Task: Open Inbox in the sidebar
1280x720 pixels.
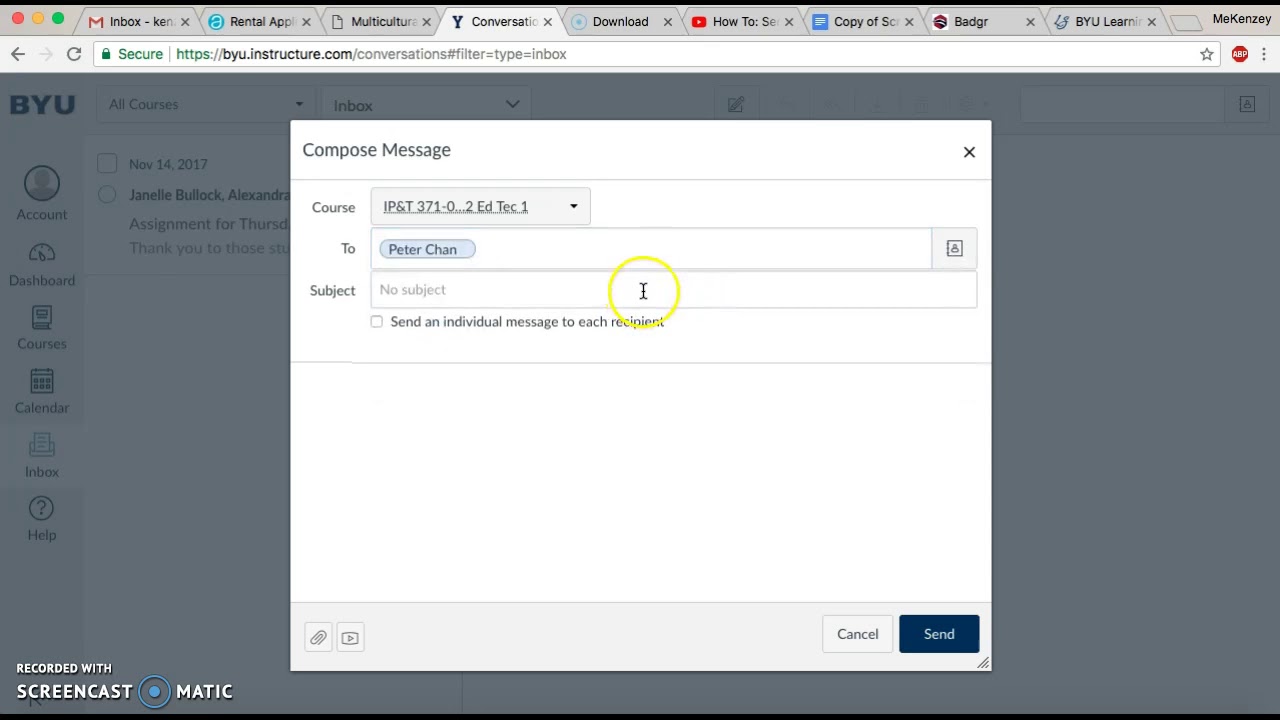Action: (x=42, y=456)
